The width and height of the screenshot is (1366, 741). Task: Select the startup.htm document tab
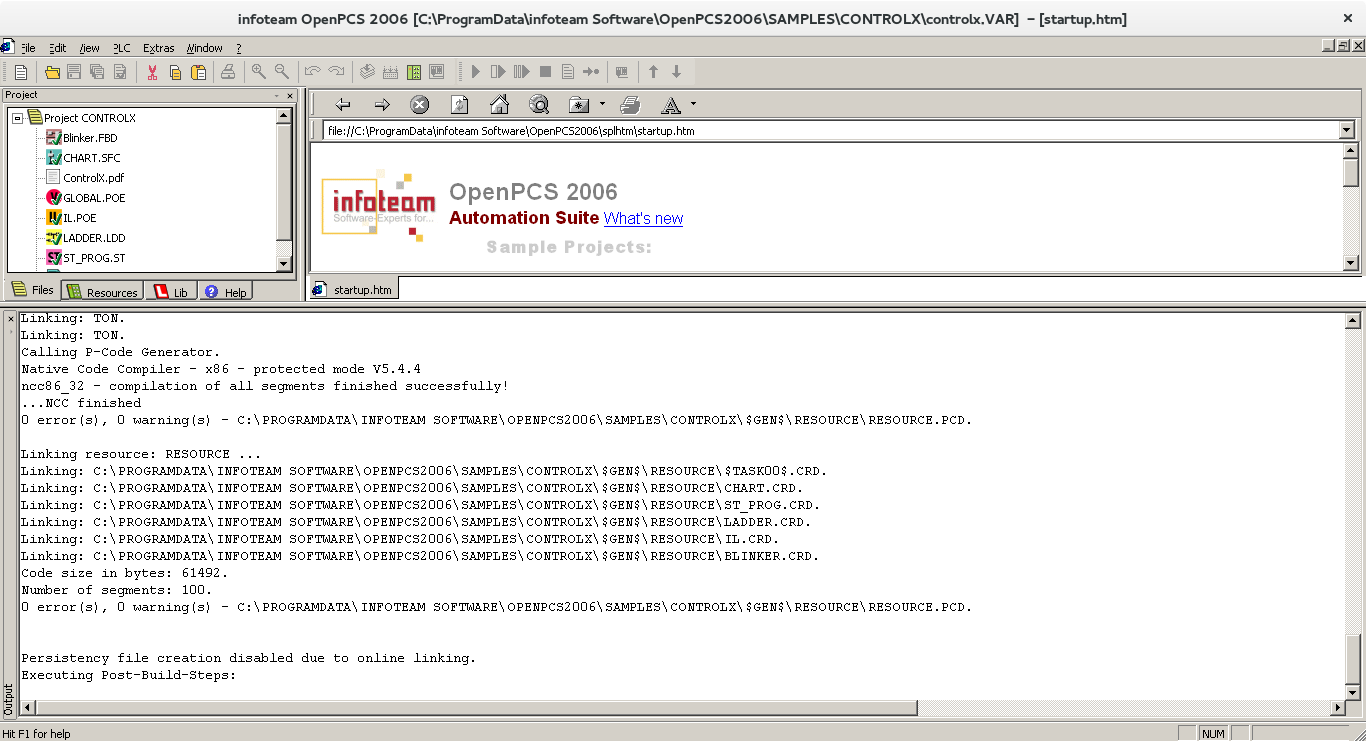coord(353,289)
